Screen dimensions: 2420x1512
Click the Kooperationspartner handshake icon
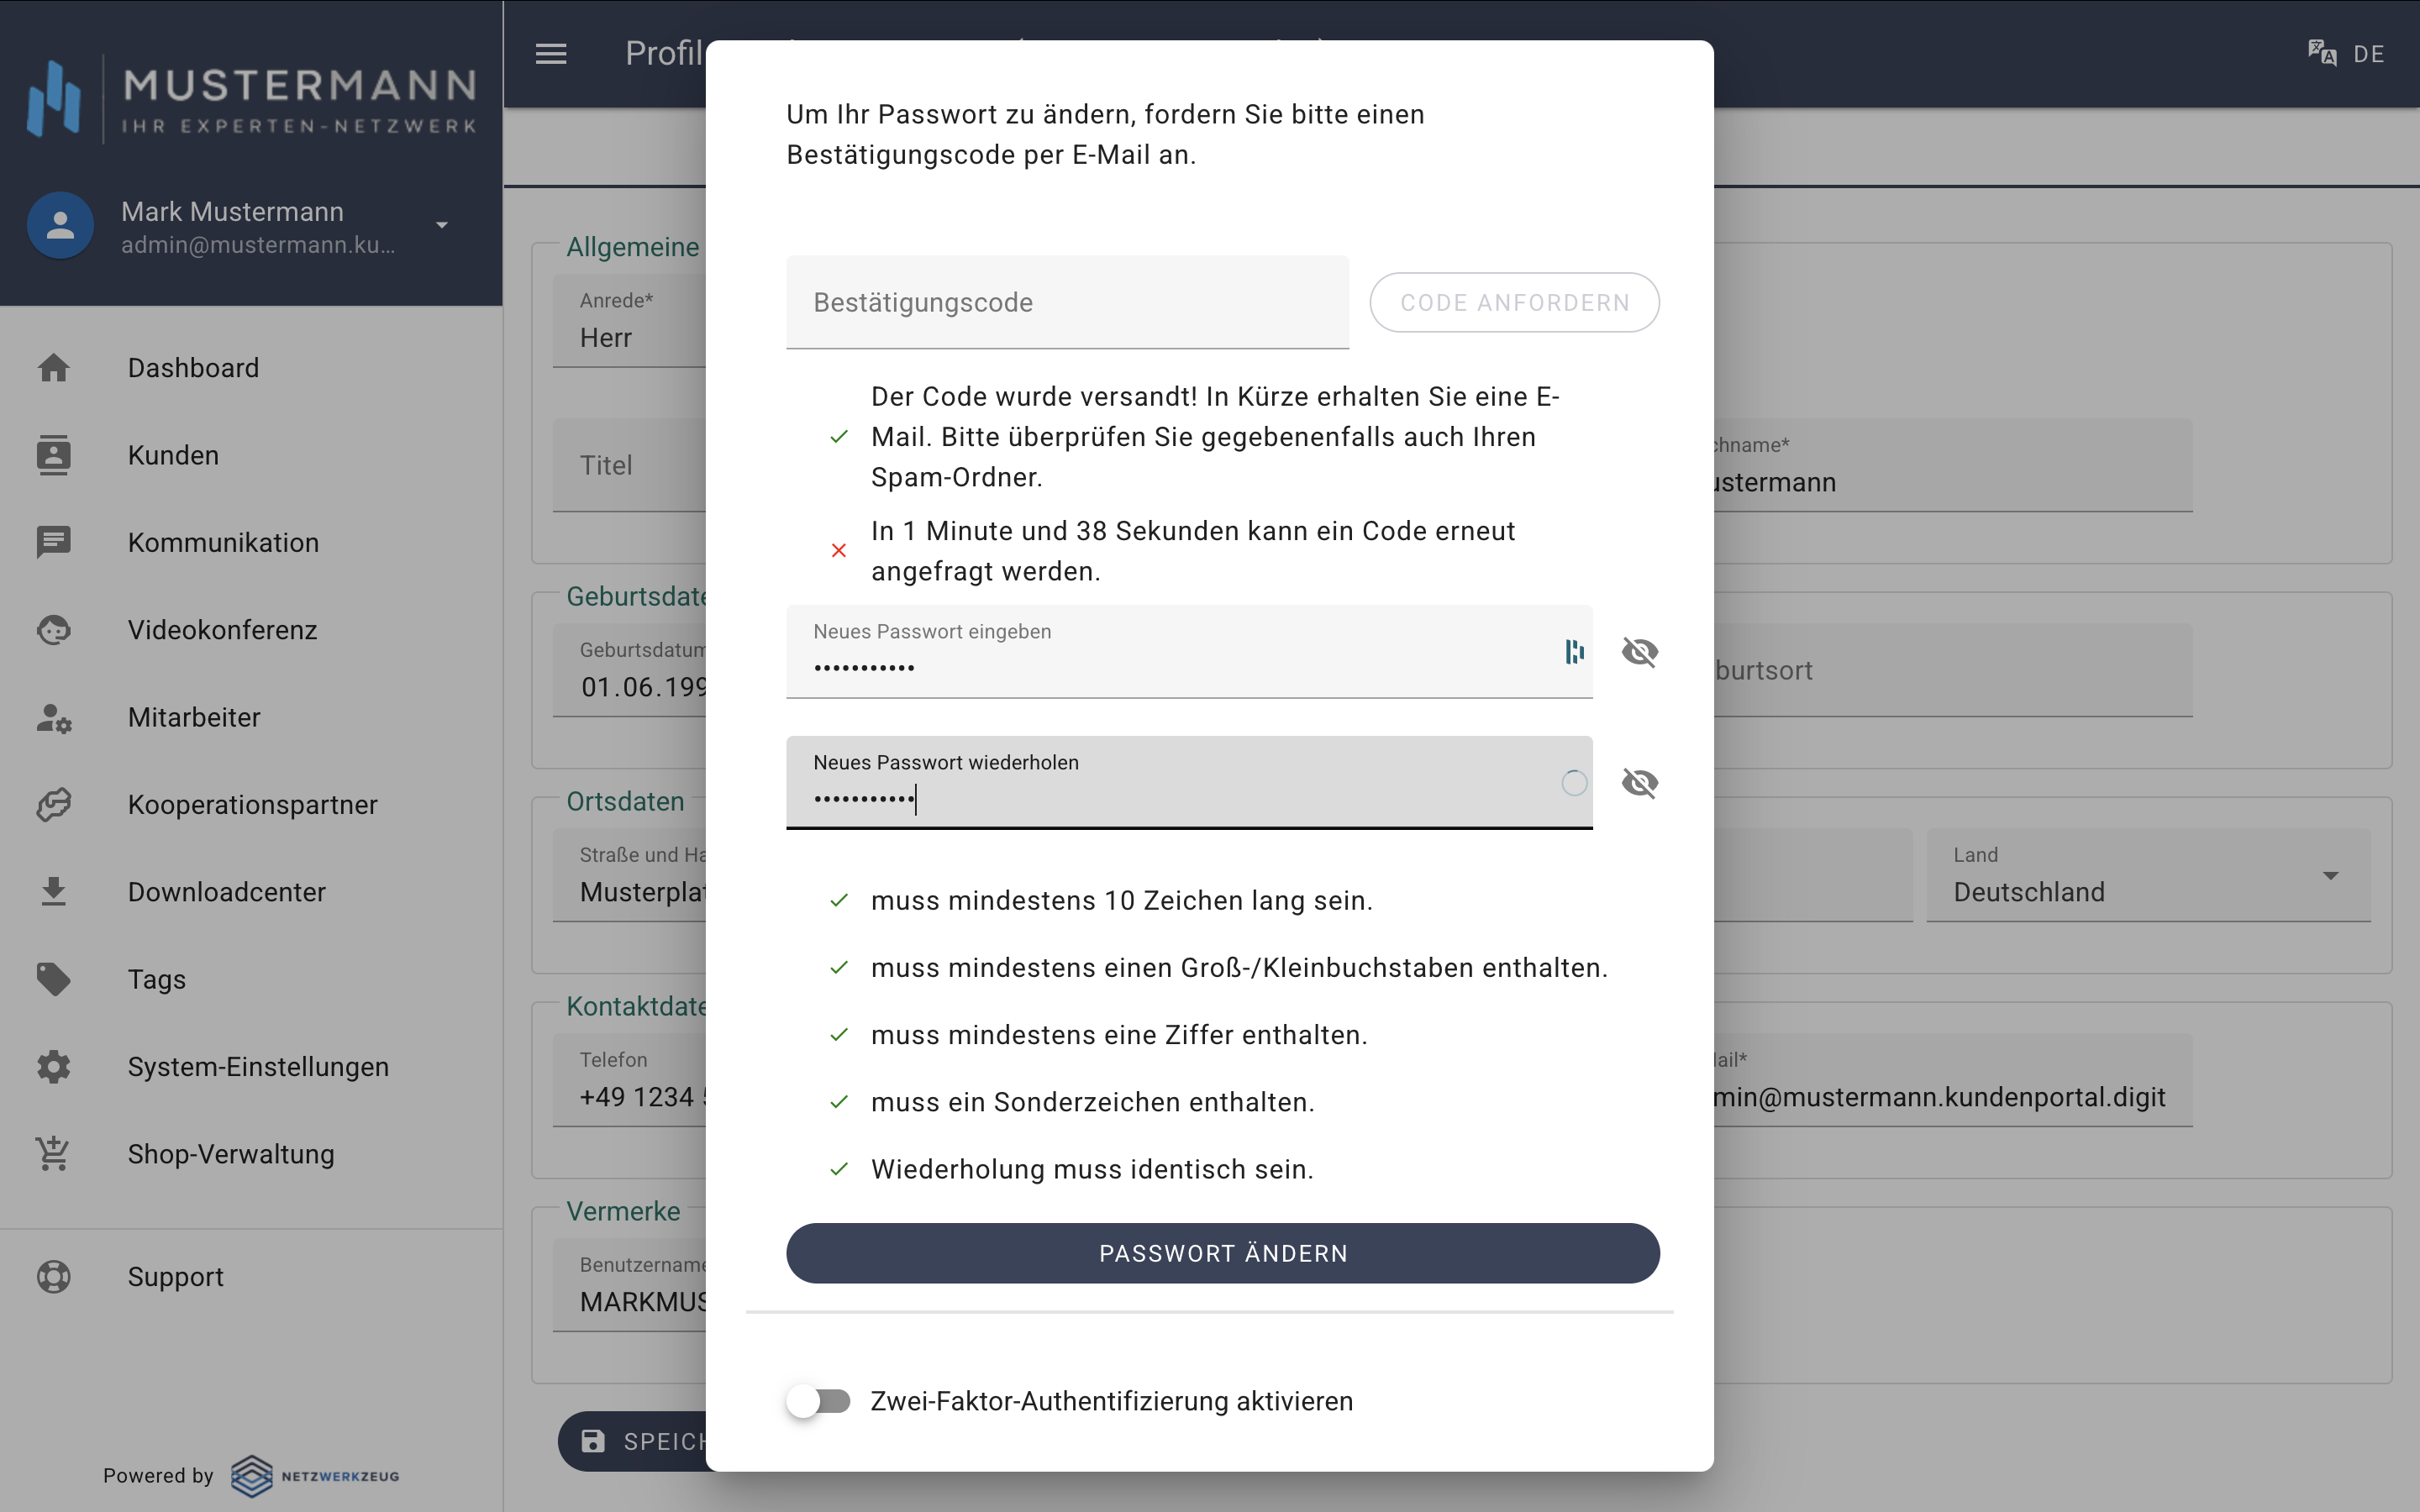[x=54, y=805]
